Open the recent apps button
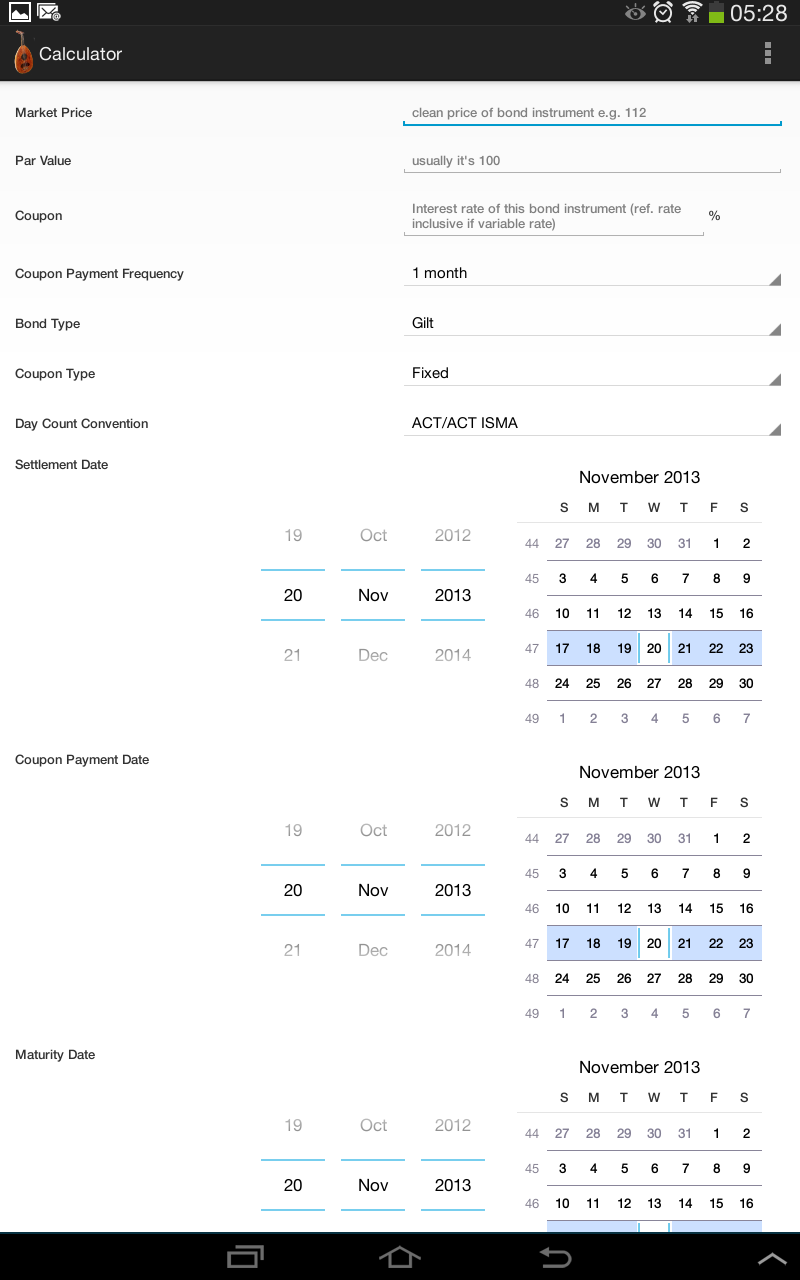Image resolution: width=800 pixels, height=1280 pixels. coord(245,1257)
